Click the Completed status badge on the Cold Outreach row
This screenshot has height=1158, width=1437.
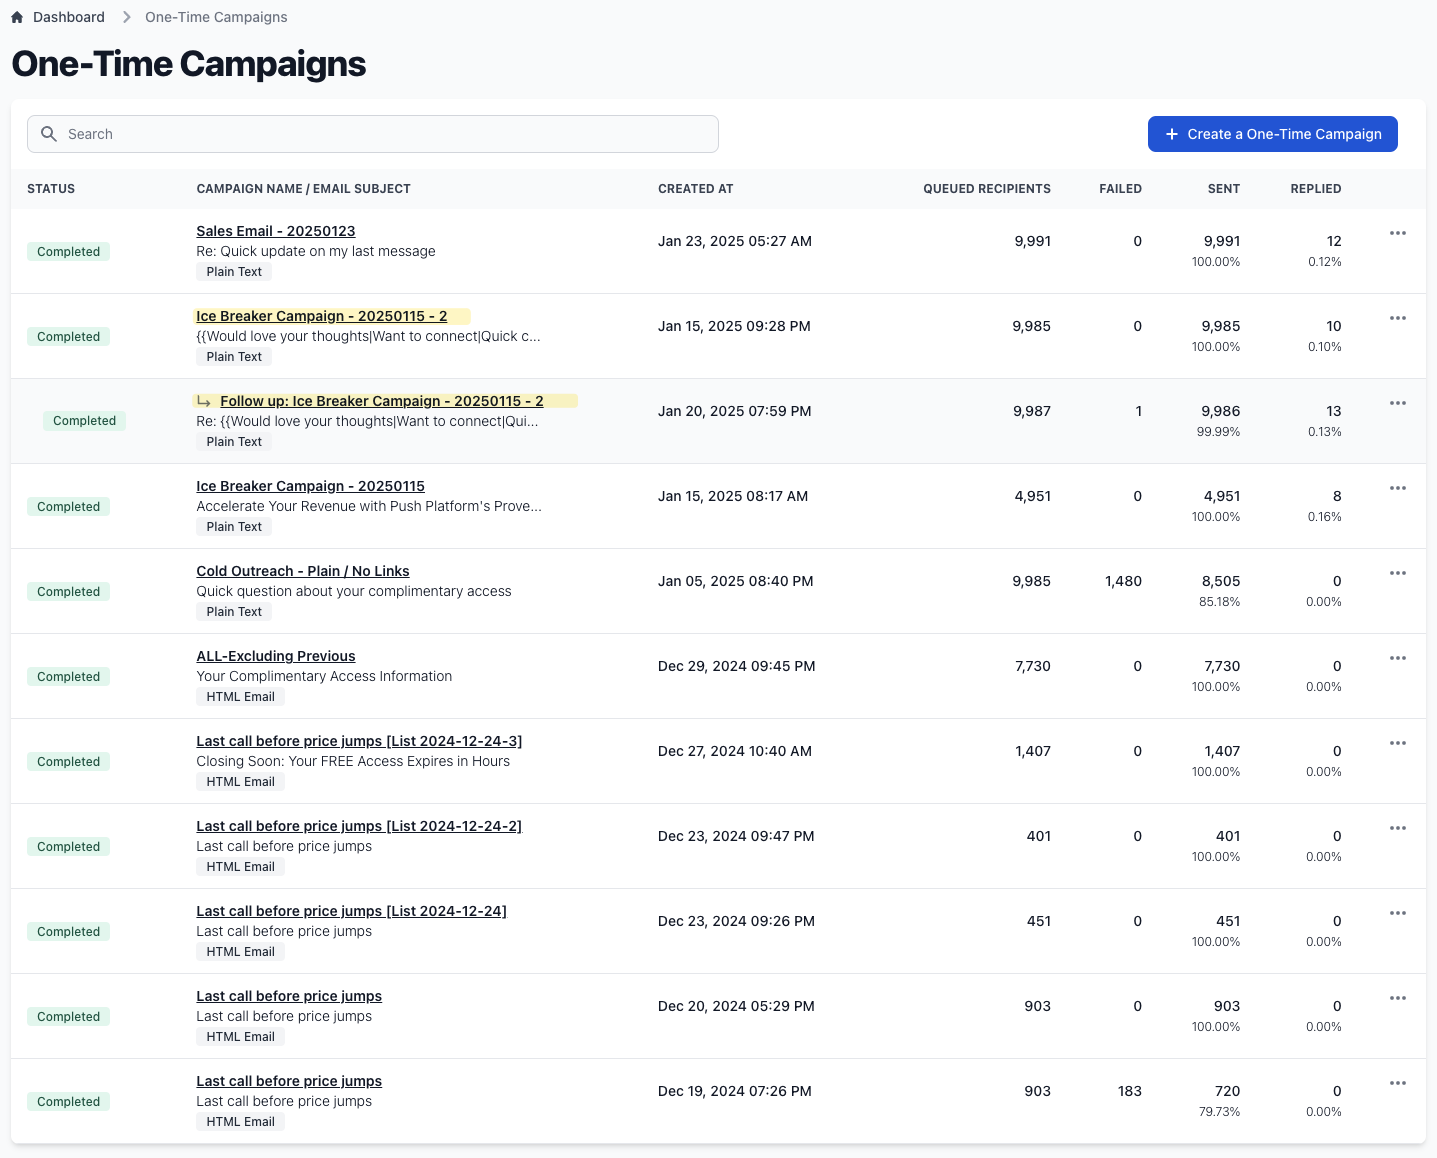68,591
